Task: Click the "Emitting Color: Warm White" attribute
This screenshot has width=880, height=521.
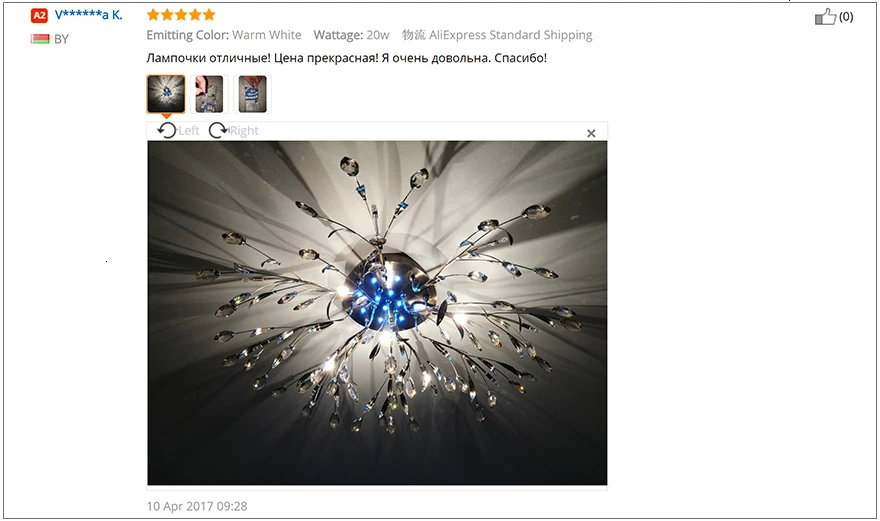Action: pyautogui.click(x=224, y=35)
